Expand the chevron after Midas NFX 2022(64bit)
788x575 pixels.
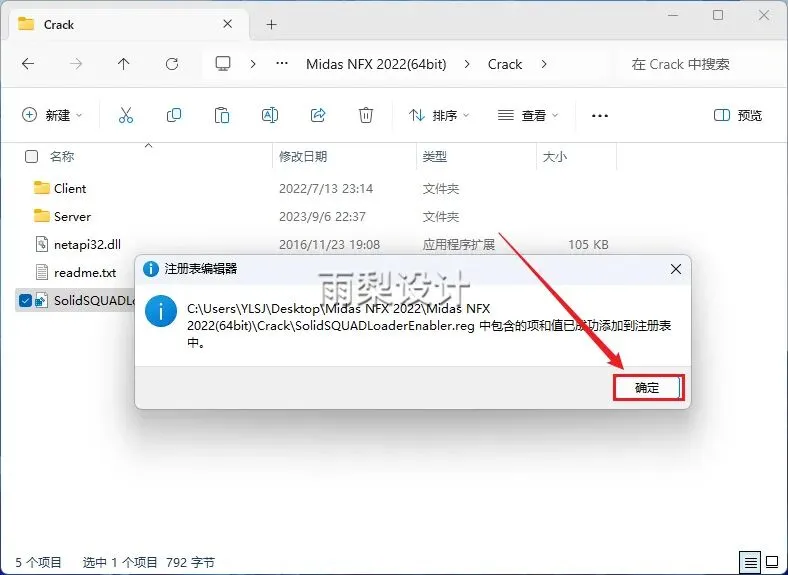click(x=467, y=64)
